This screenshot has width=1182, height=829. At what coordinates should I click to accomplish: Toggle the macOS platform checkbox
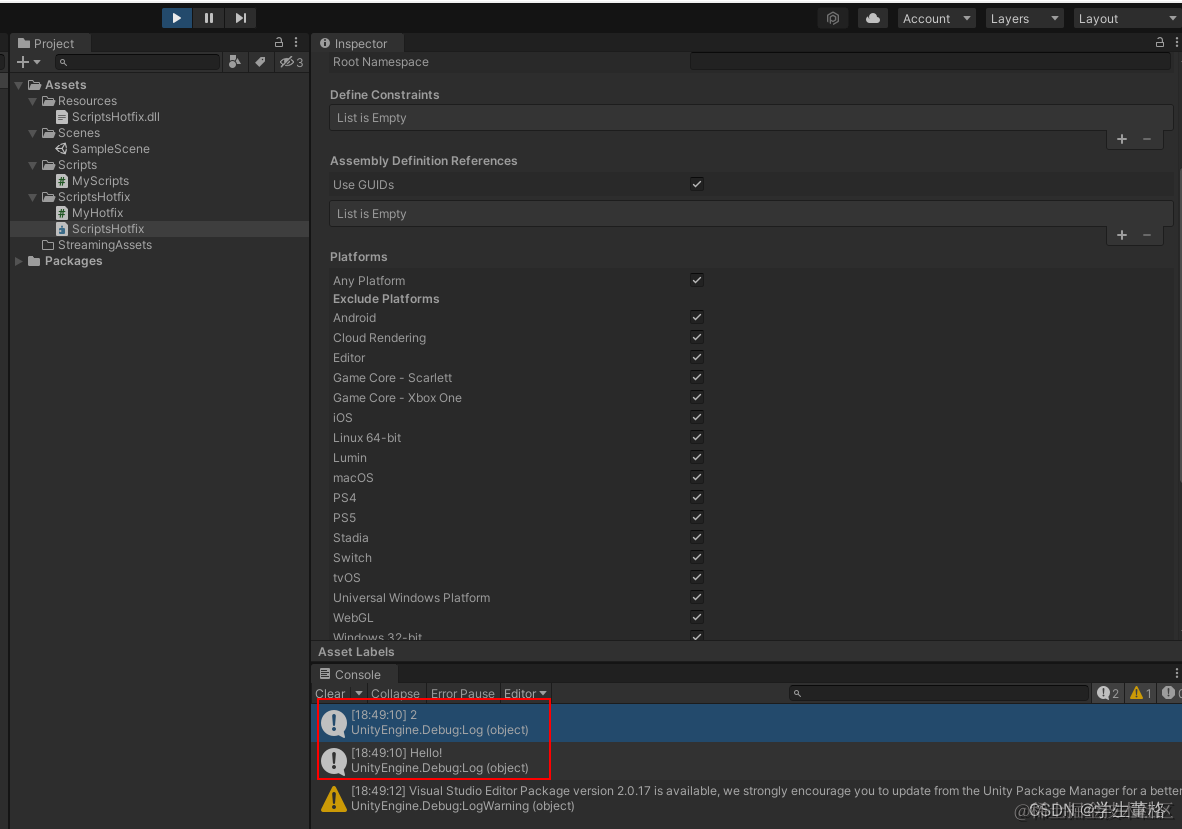697,477
